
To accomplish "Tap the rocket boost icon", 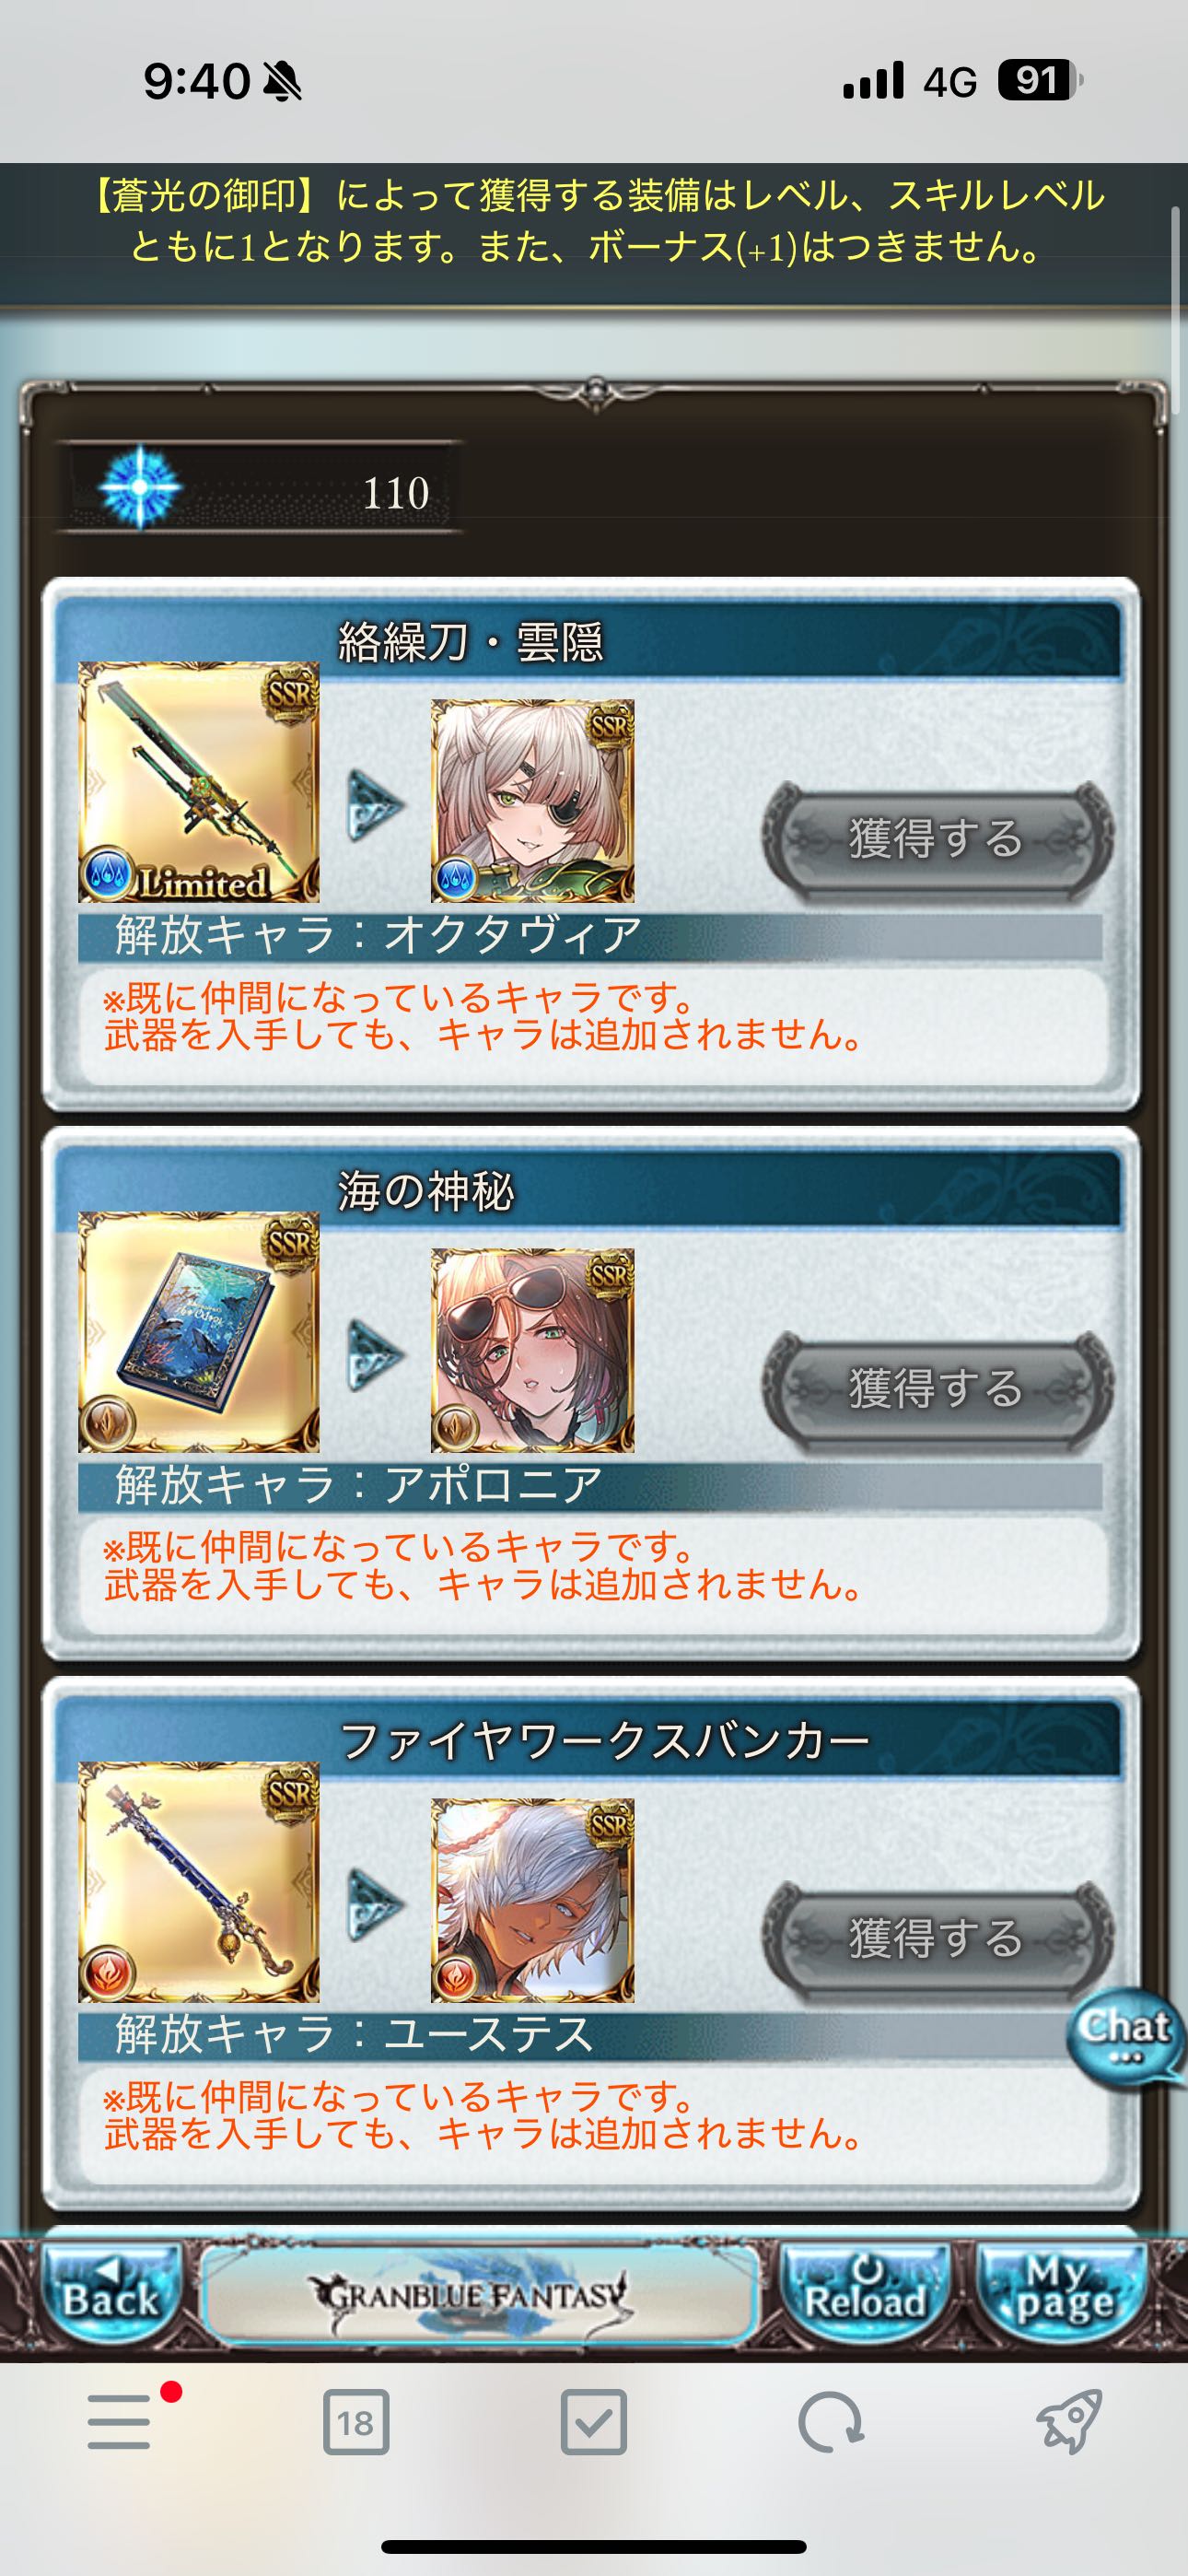I will pyautogui.click(x=1068, y=2422).
